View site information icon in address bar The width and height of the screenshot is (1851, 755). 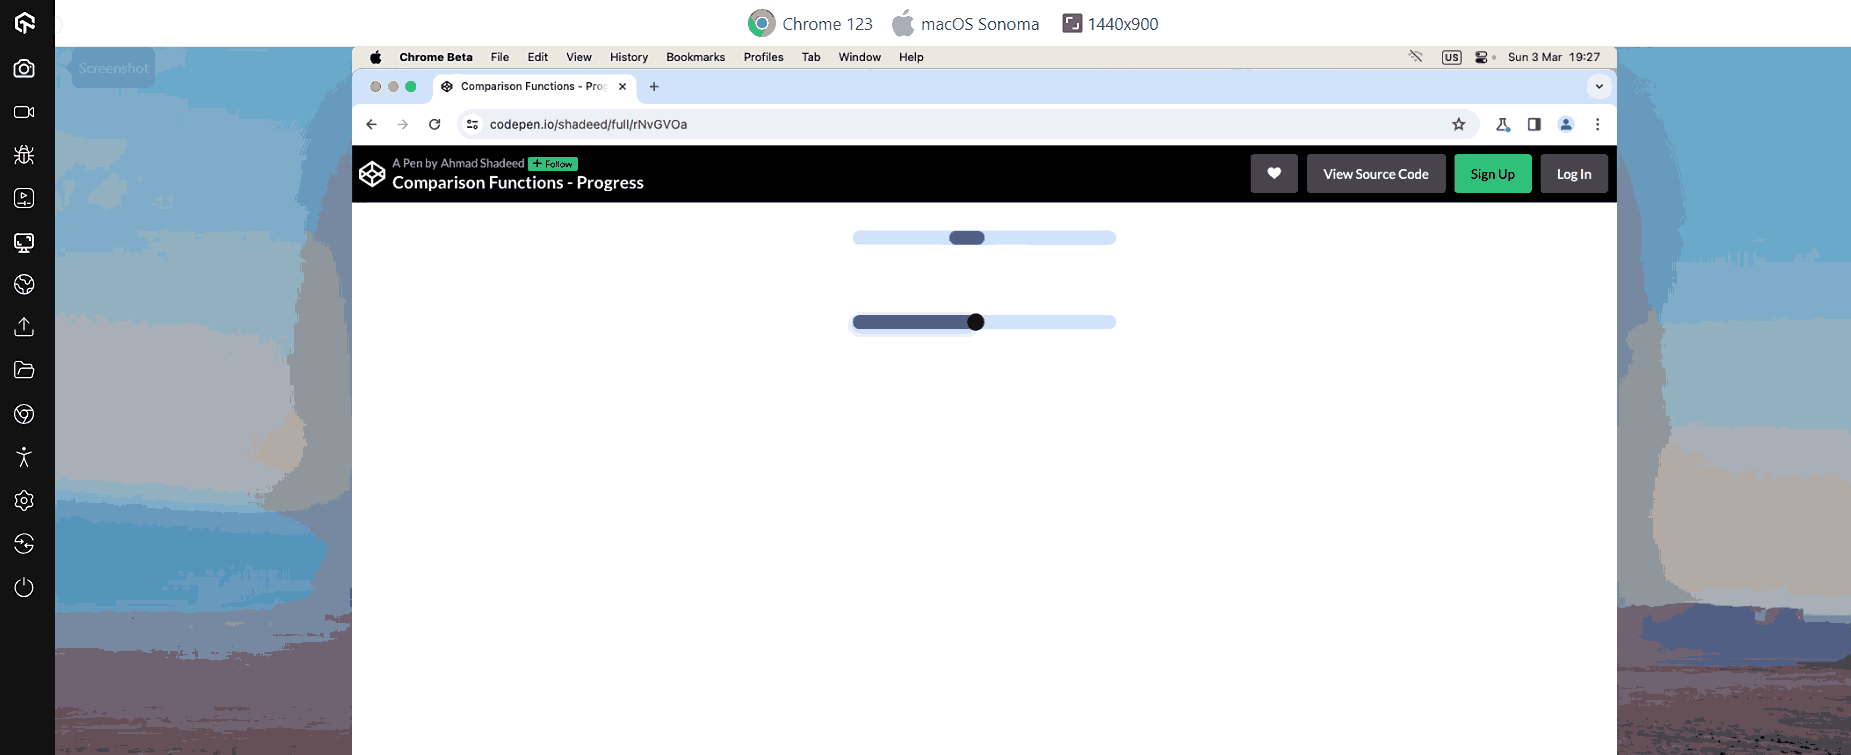pos(473,124)
